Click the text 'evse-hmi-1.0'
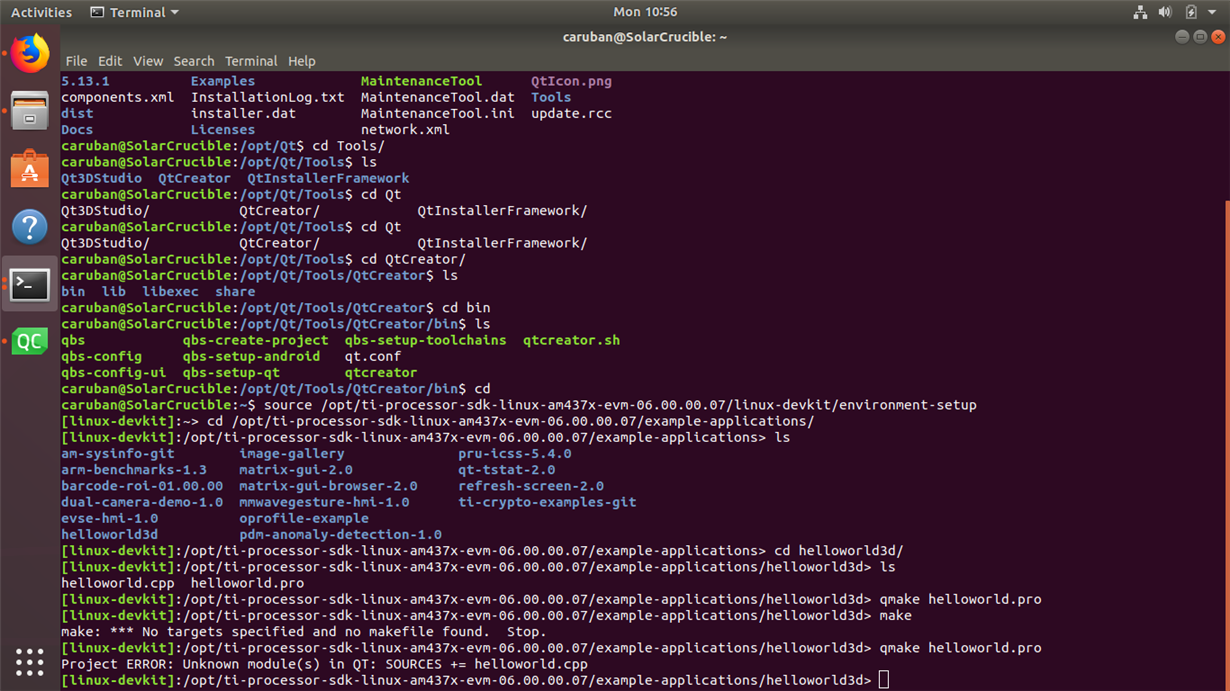The height and width of the screenshot is (691, 1230). coord(110,518)
